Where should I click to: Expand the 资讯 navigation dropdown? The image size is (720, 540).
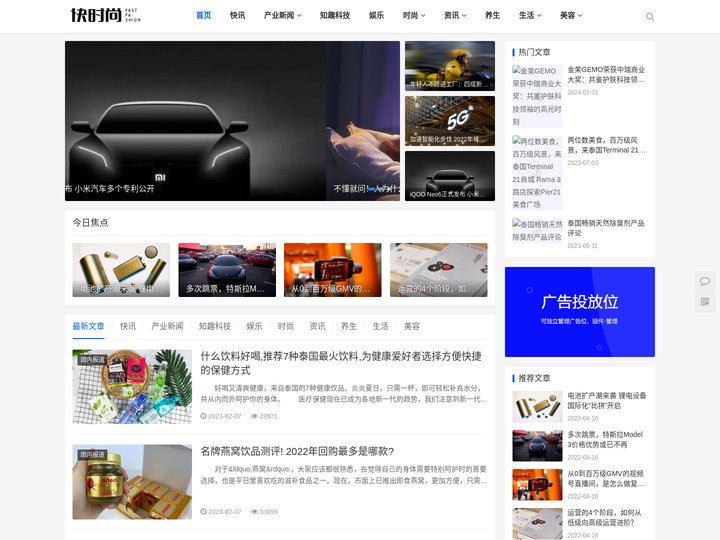[455, 15]
